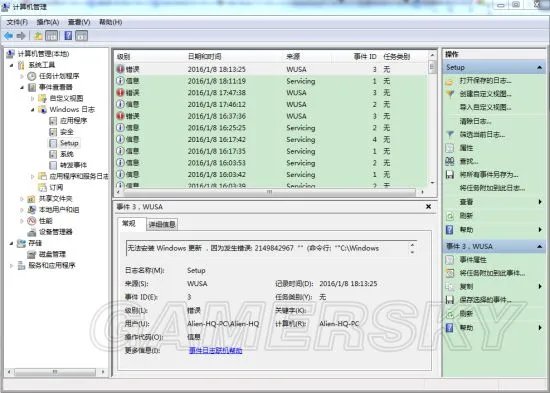
Task: Sort by 日期和时间 column header
Action: pyautogui.click(x=204, y=56)
